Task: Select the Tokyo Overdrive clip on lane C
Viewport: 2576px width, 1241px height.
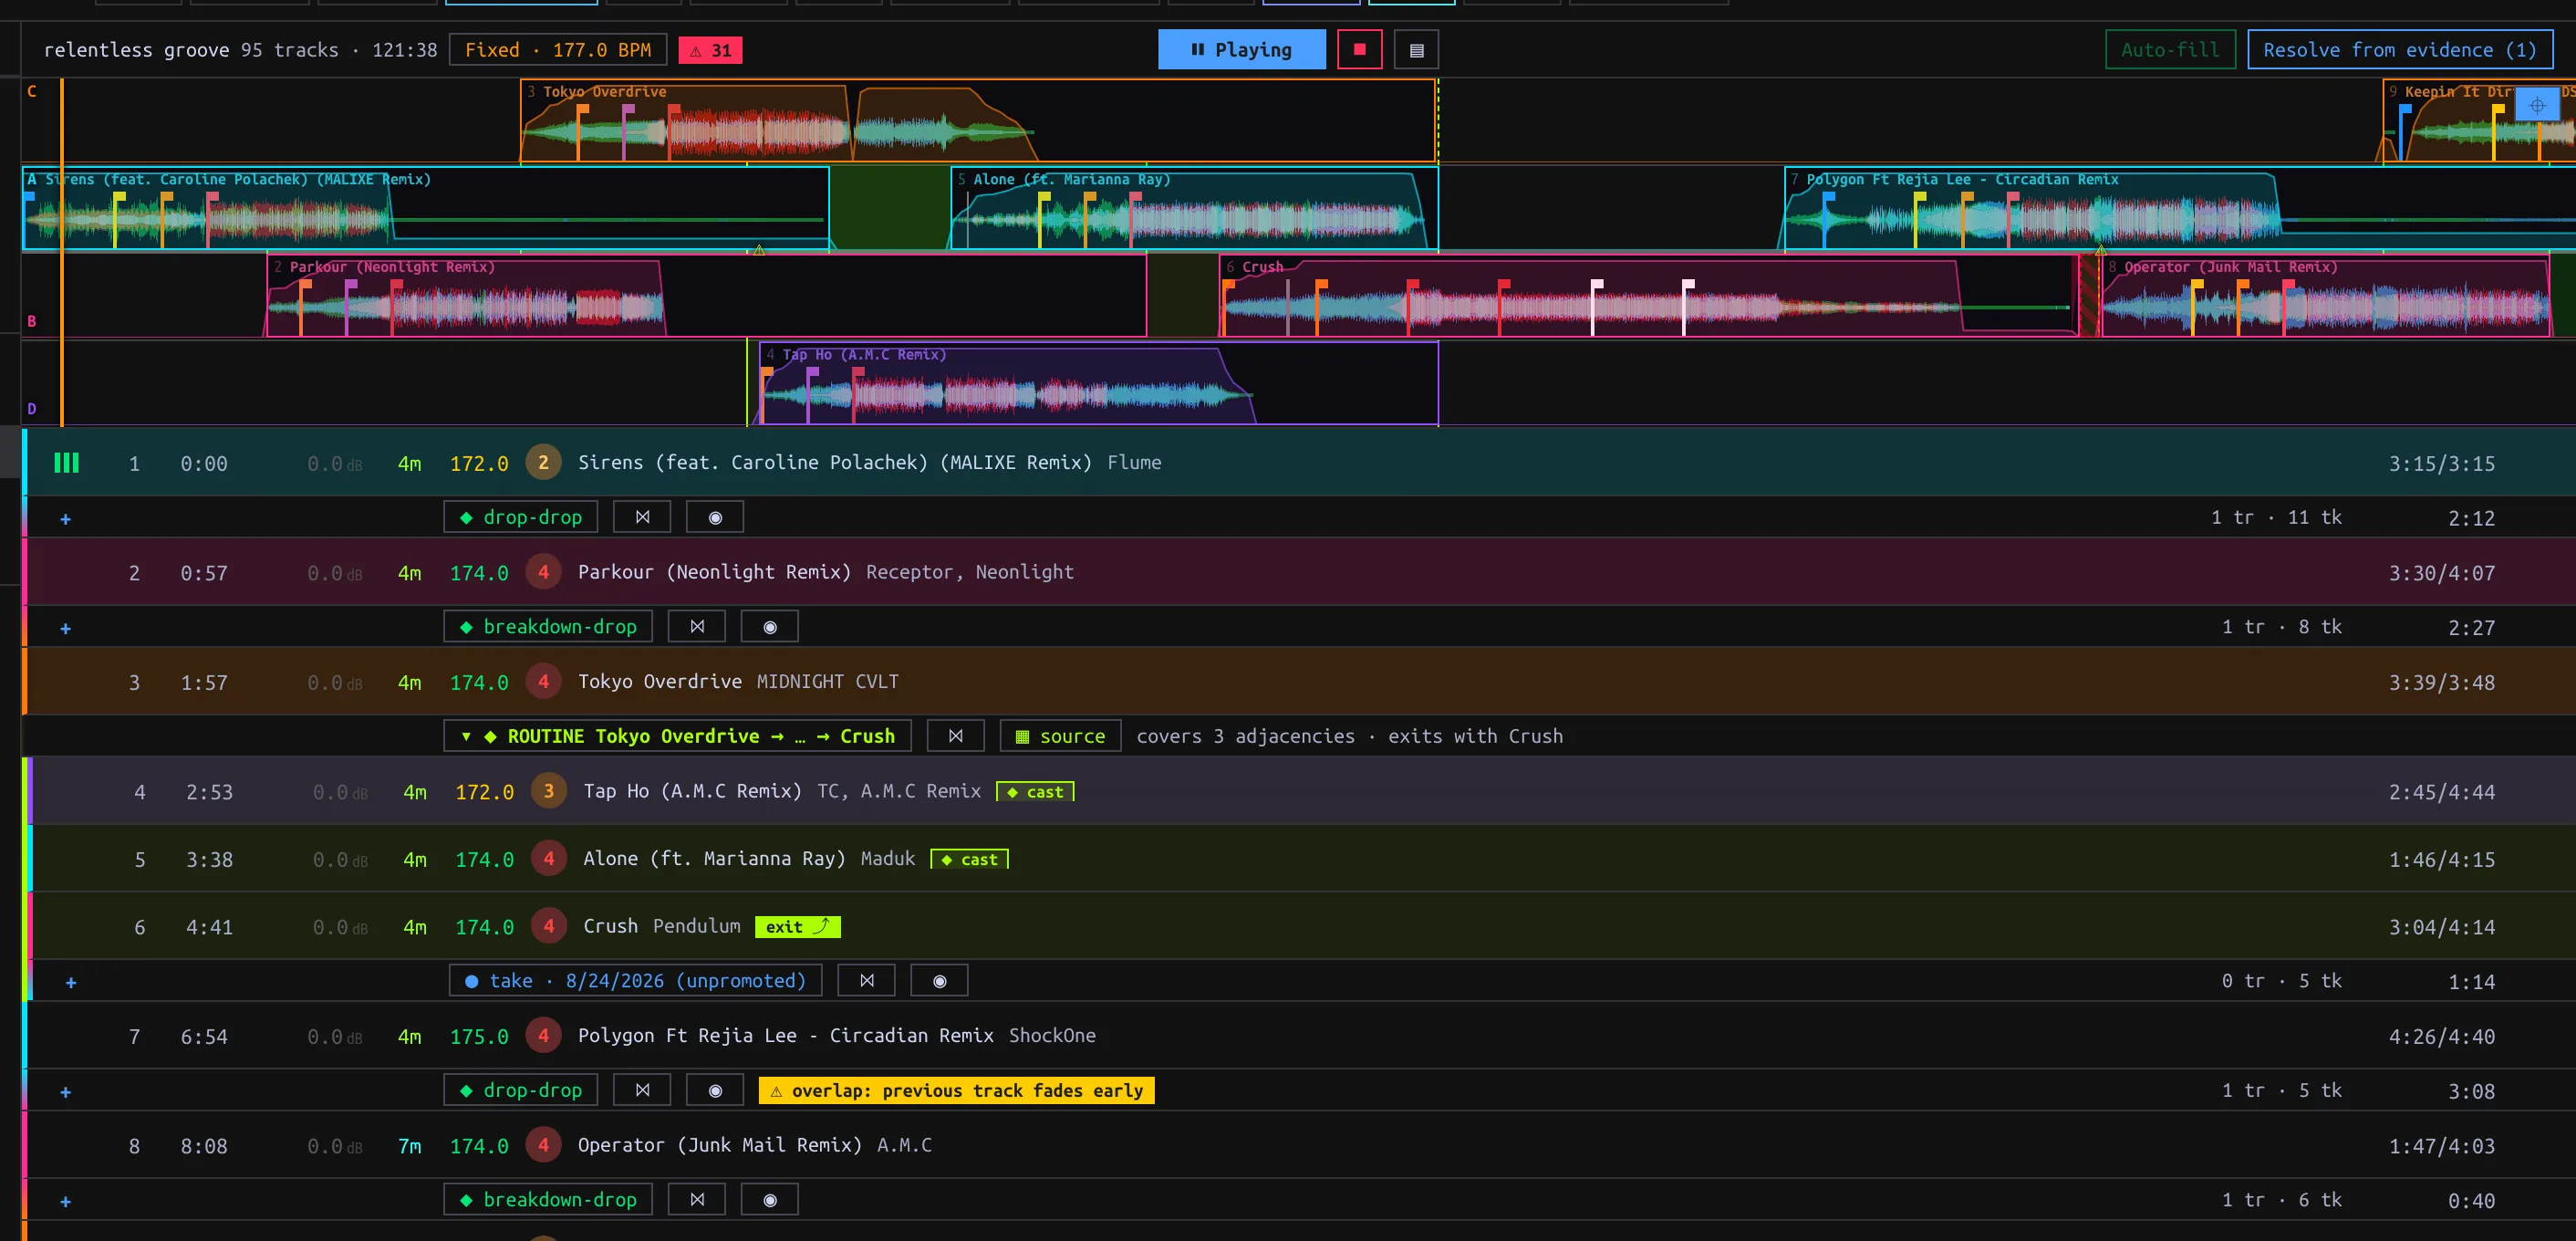Action: pyautogui.click(x=978, y=121)
